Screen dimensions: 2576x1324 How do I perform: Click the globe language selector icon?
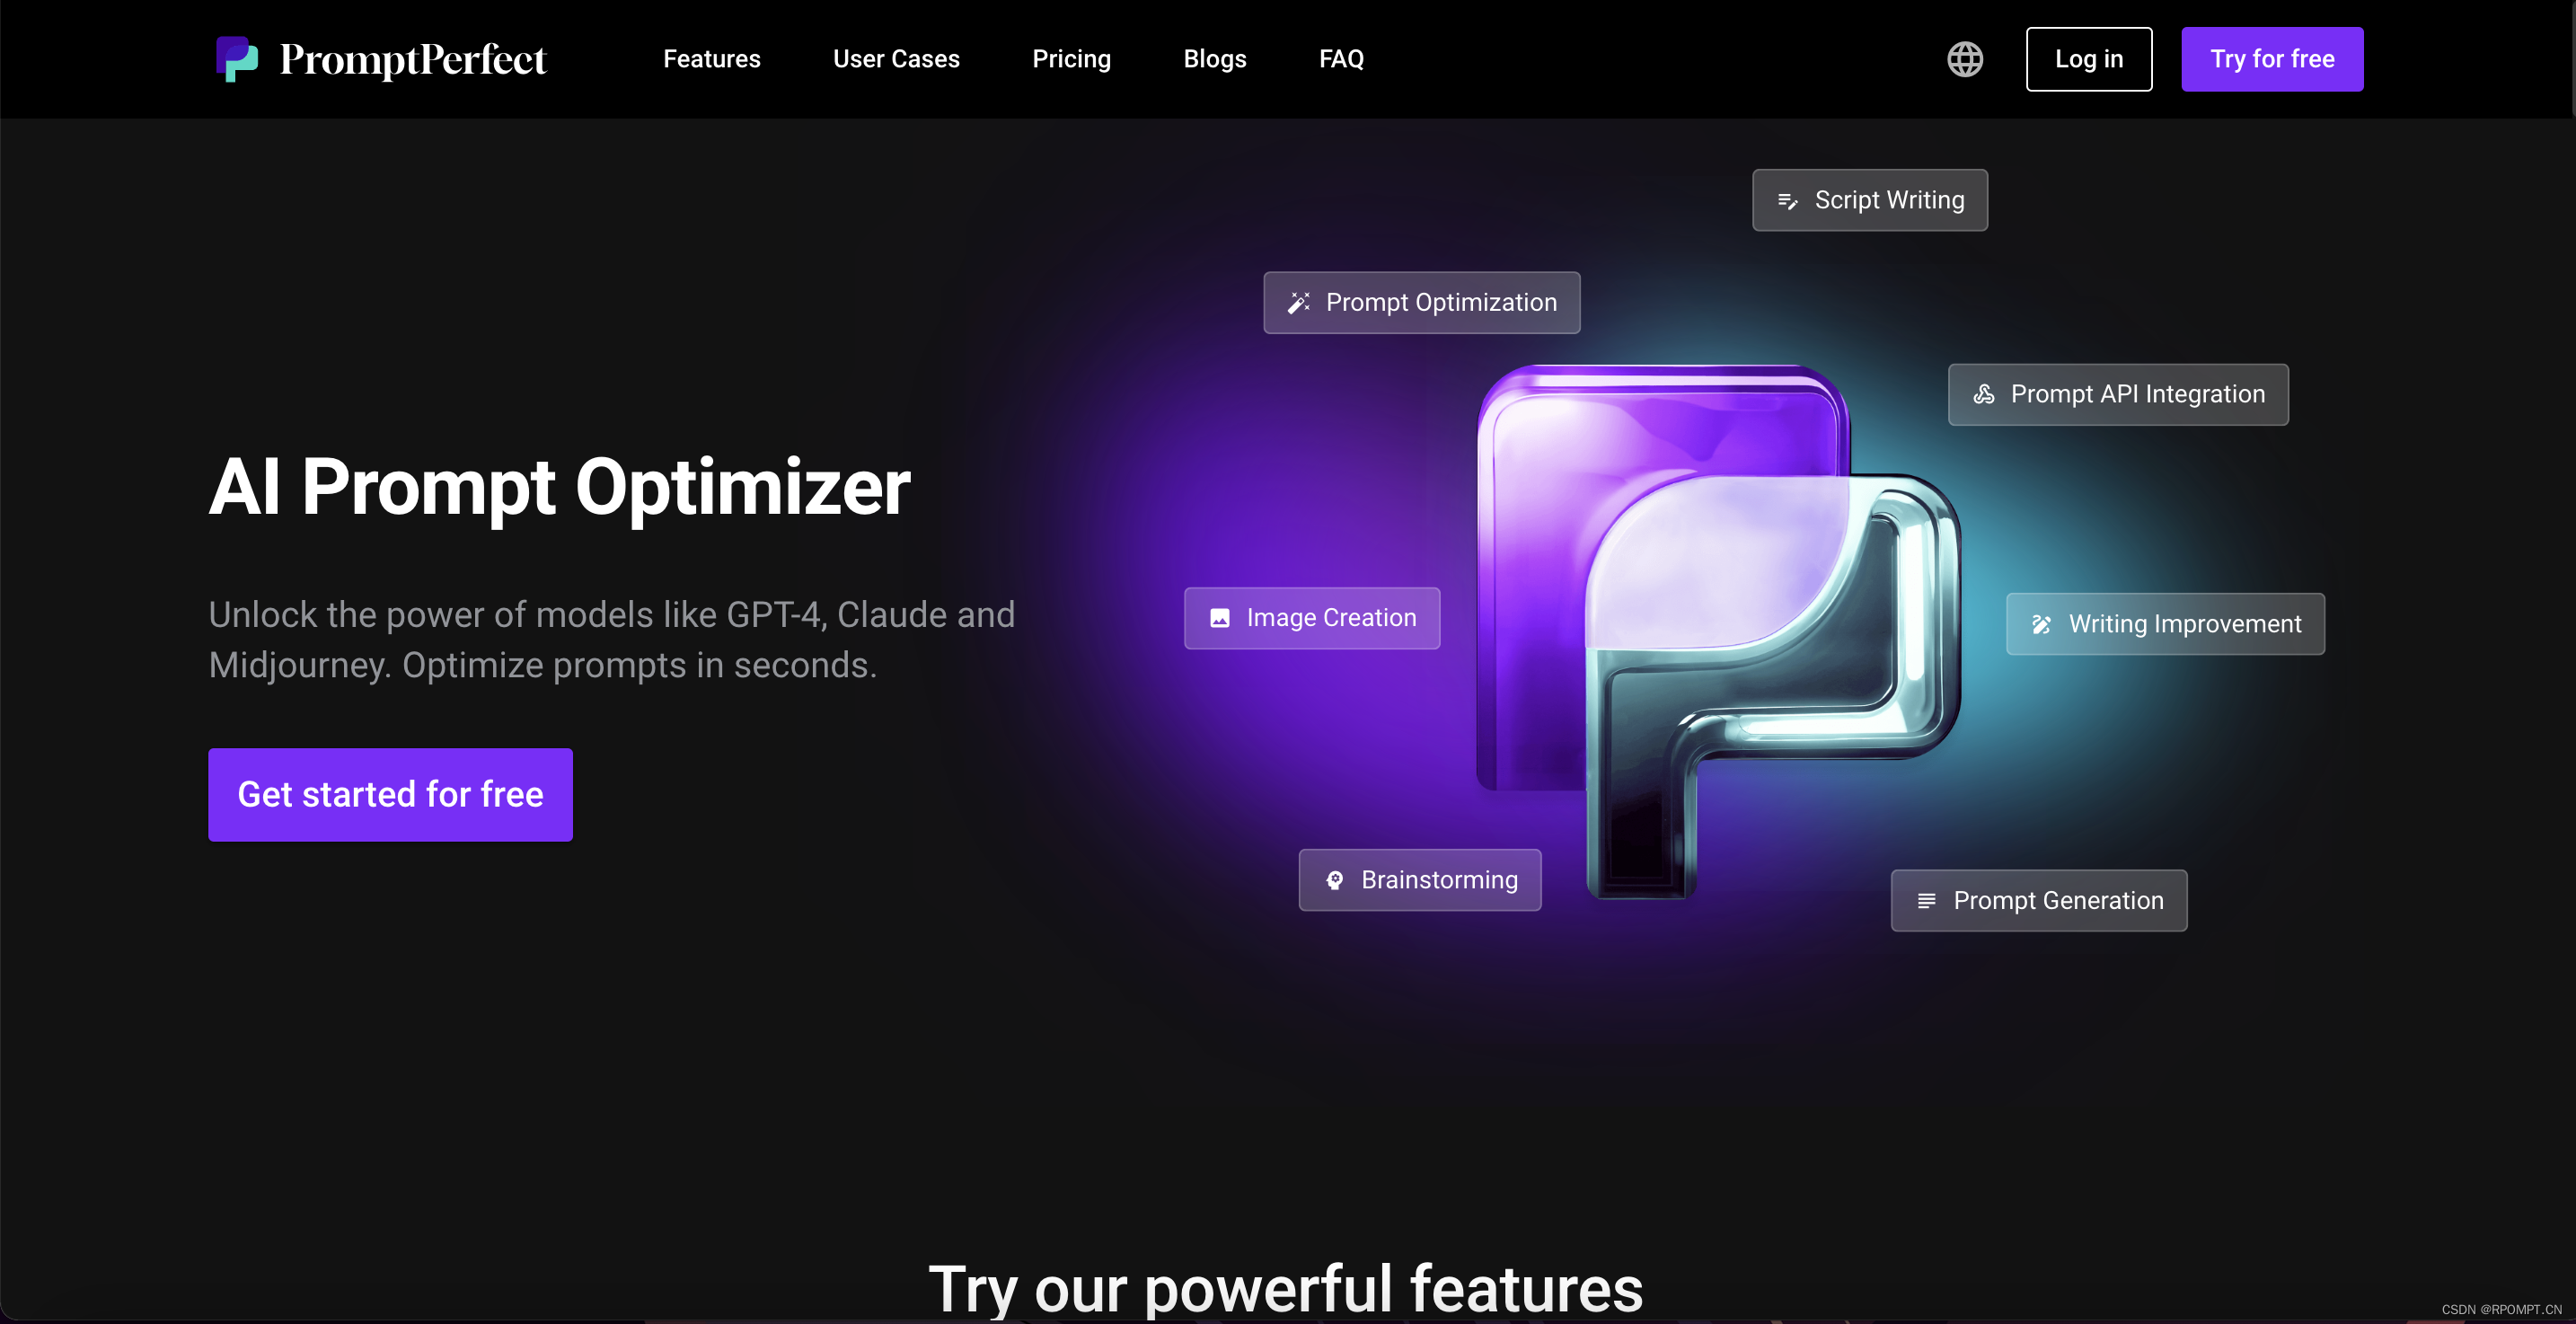1965,57
